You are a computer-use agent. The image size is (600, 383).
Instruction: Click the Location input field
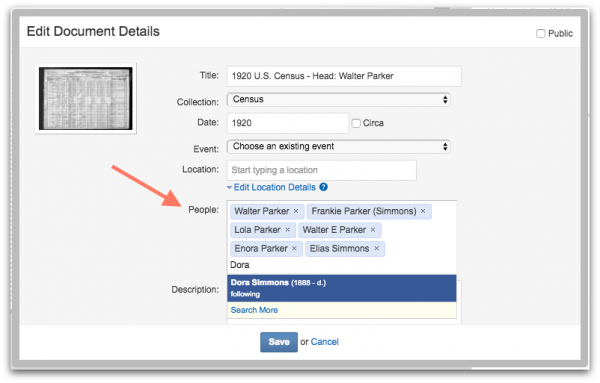click(x=321, y=170)
